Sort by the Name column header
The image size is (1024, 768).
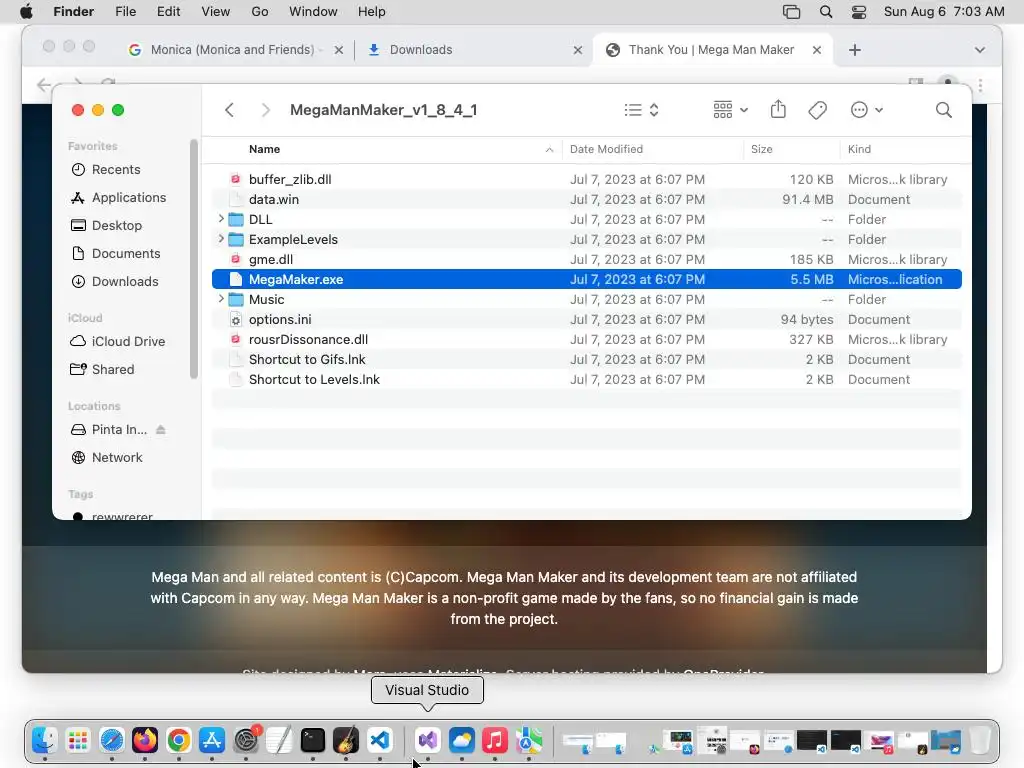tap(264, 149)
